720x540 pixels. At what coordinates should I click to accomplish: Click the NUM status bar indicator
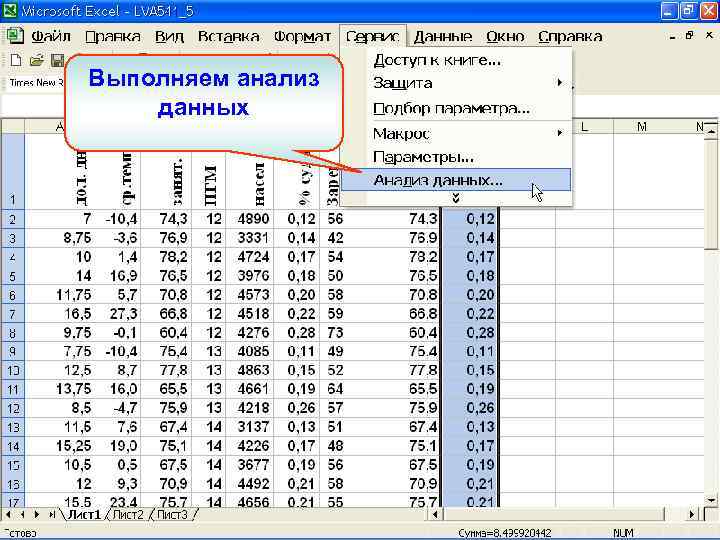[623, 533]
